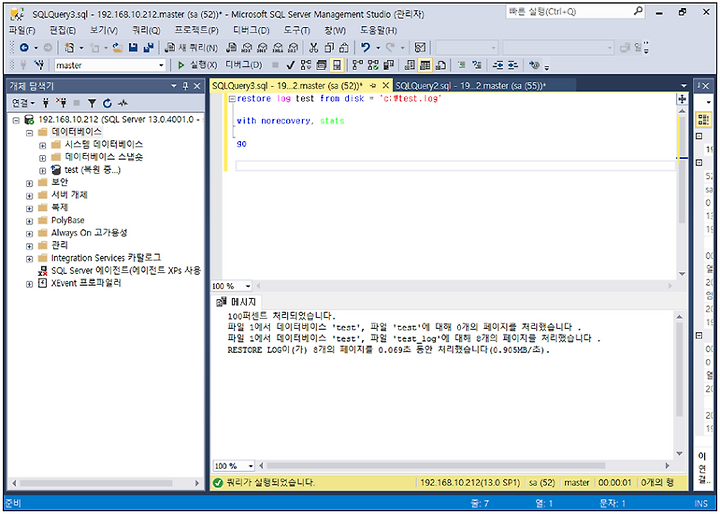Specify values for template parameters icon
The image size is (720, 514).
[x=534, y=65]
